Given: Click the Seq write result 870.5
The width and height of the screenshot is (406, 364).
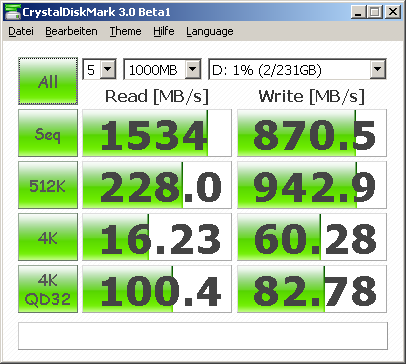Looking at the screenshot, I should pyautogui.click(x=312, y=133).
